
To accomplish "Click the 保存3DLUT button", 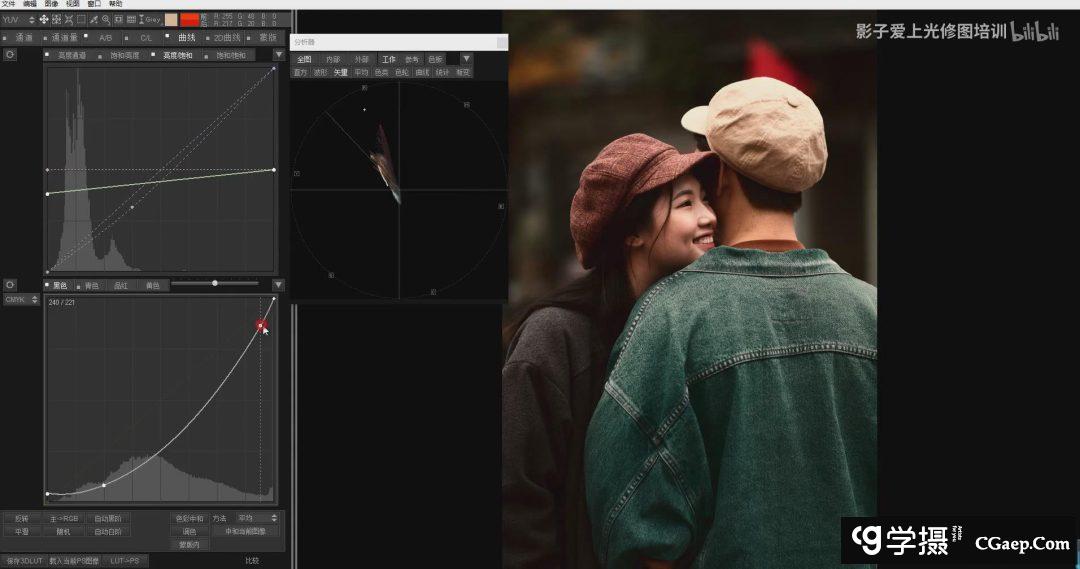I will pyautogui.click(x=23, y=561).
